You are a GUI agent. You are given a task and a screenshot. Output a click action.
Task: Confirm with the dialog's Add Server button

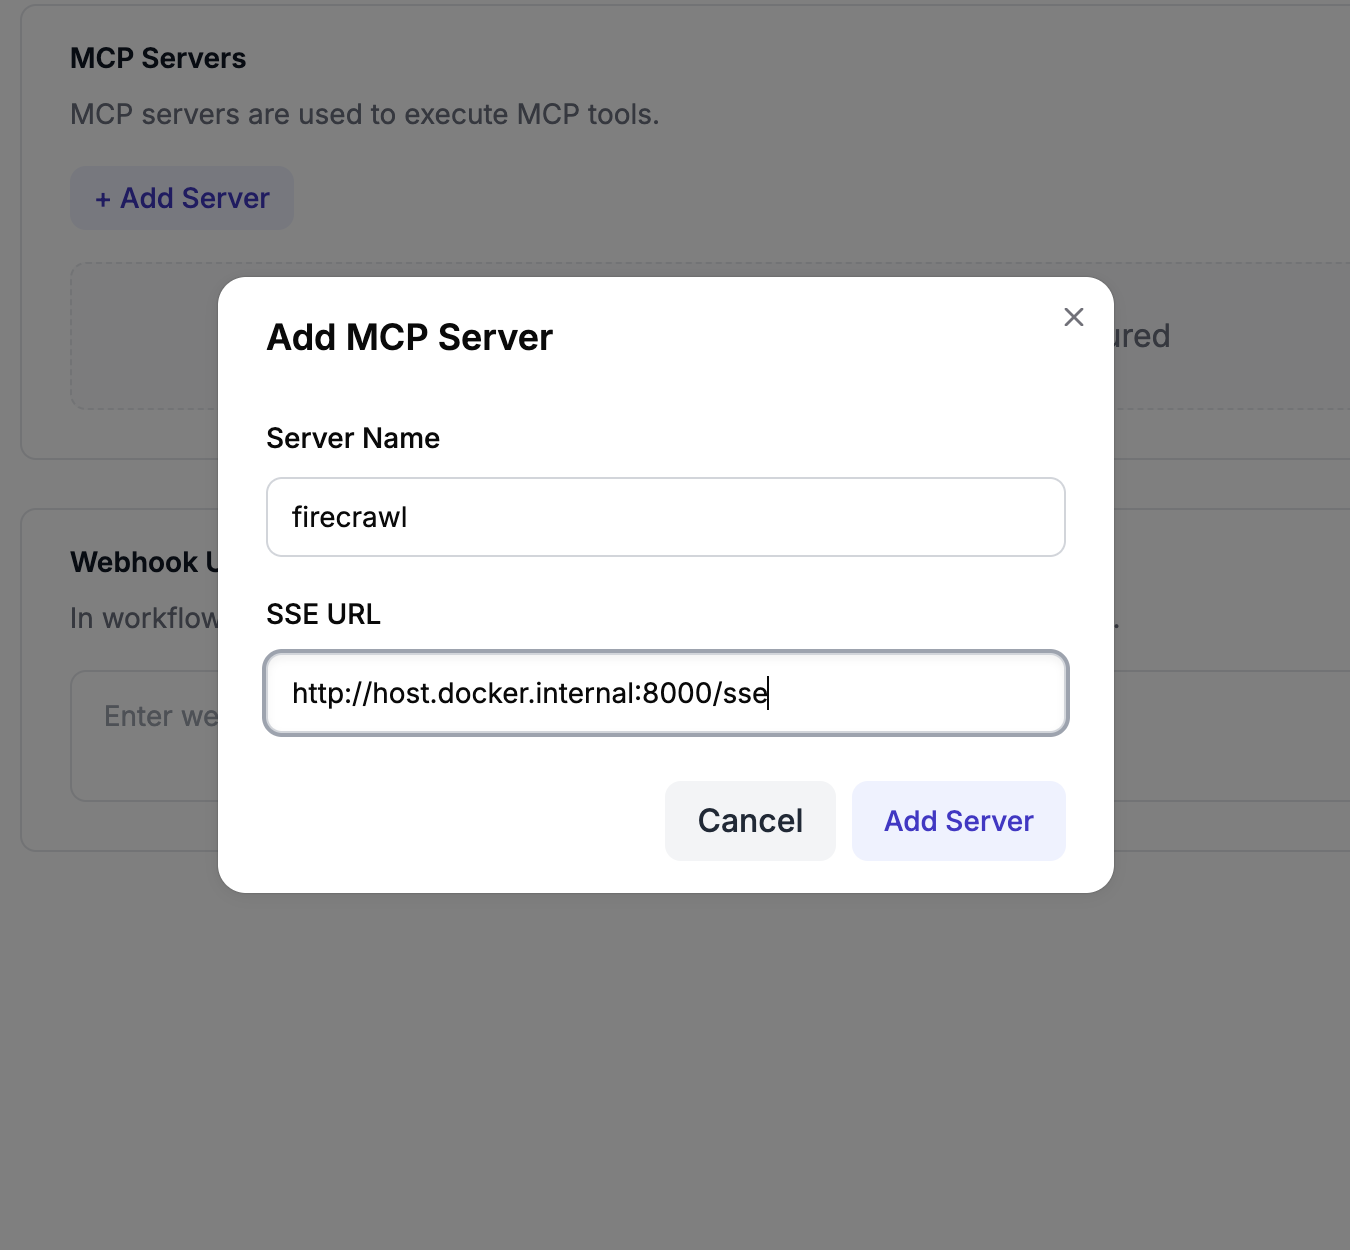pos(958,821)
